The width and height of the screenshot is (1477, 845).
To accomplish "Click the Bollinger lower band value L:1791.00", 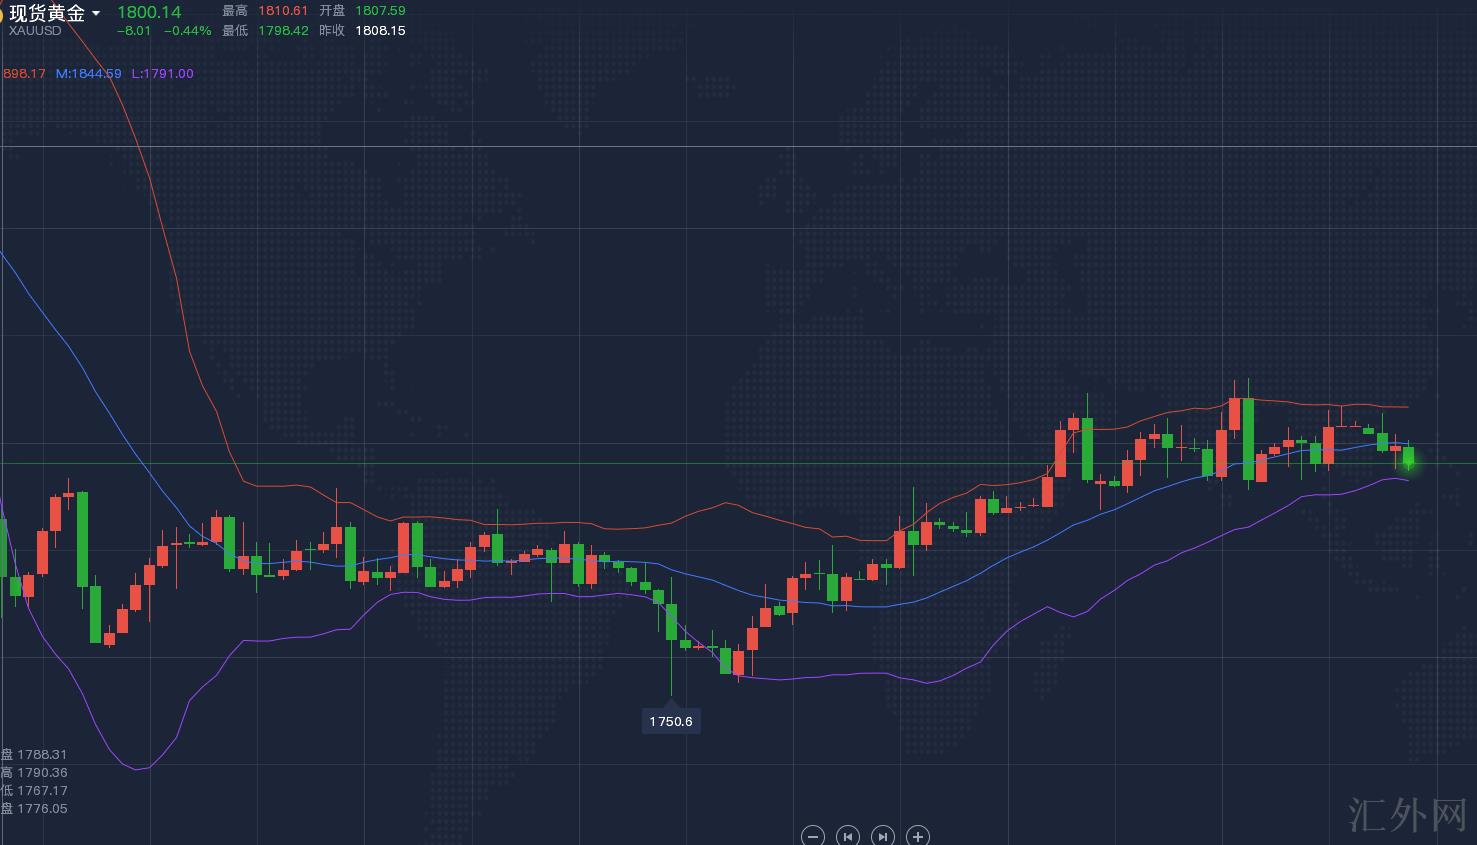I will (x=162, y=74).
